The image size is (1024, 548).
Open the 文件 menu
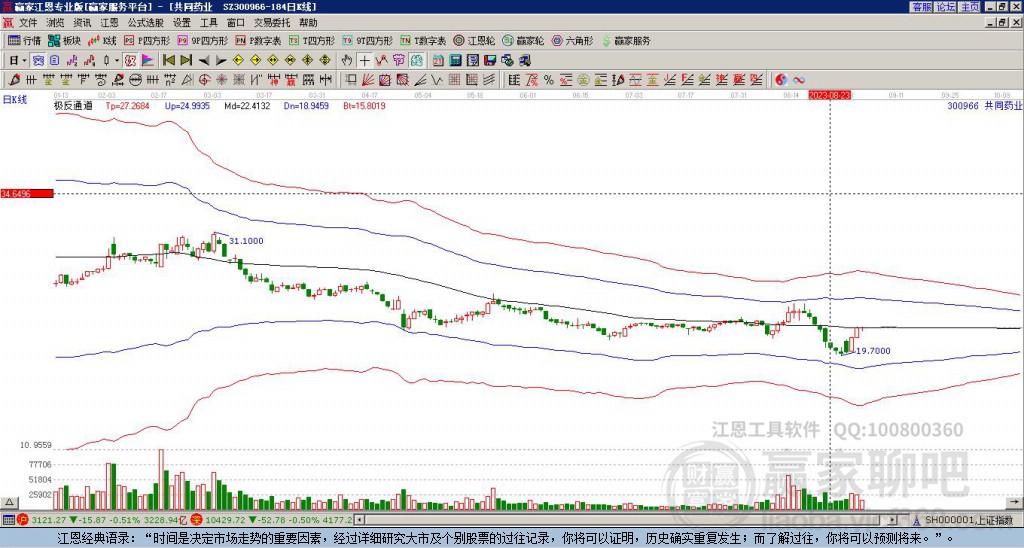coord(27,23)
